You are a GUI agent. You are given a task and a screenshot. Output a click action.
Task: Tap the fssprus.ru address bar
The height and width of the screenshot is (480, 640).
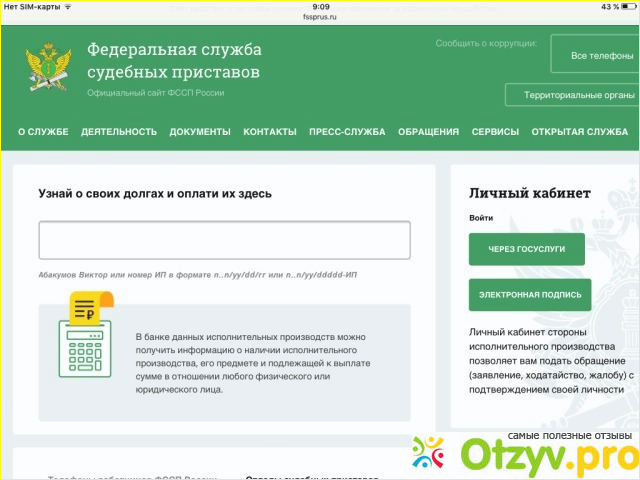coord(320,17)
